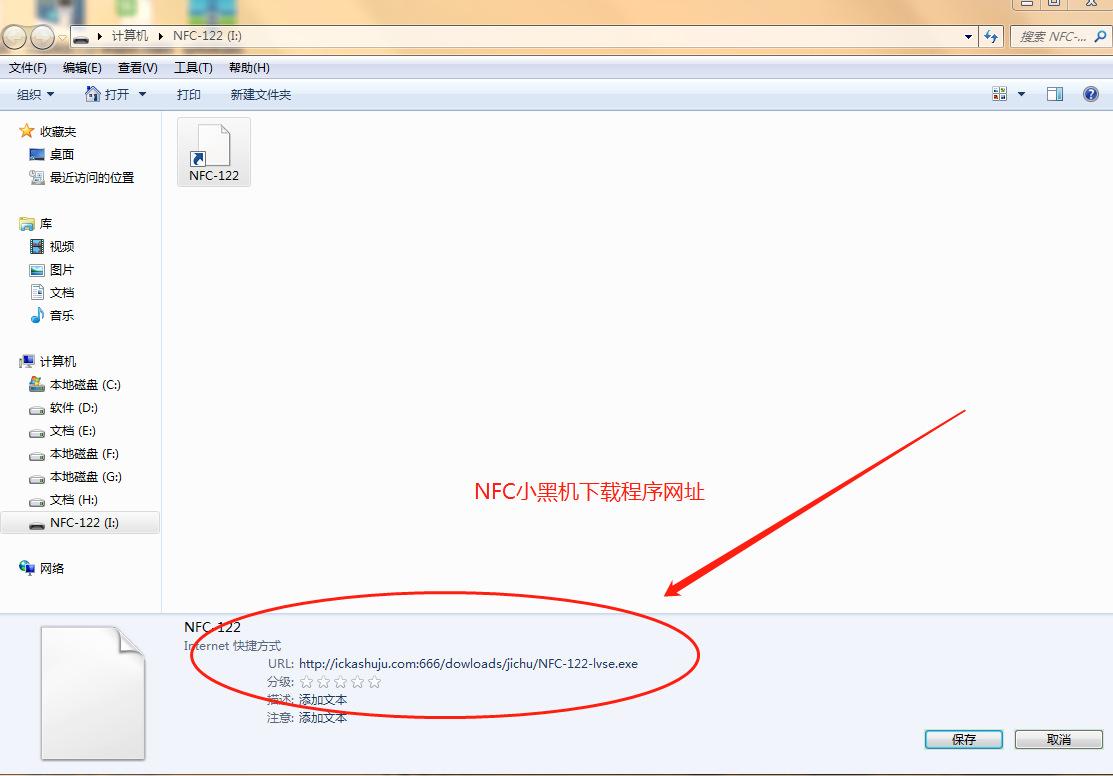This screenshot has height=776, width=1113.
Task: Click the change view icon
Action: tap(999, 94)
